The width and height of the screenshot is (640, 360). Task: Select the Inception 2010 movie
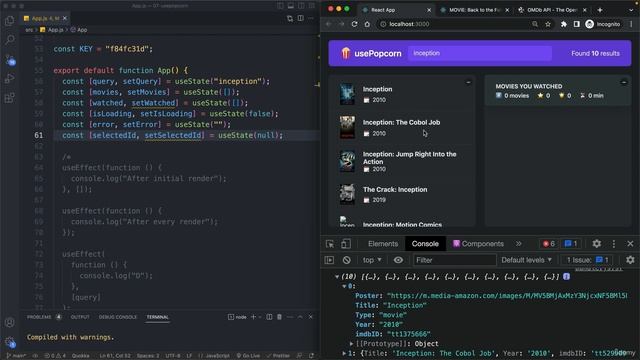point(402,94)
